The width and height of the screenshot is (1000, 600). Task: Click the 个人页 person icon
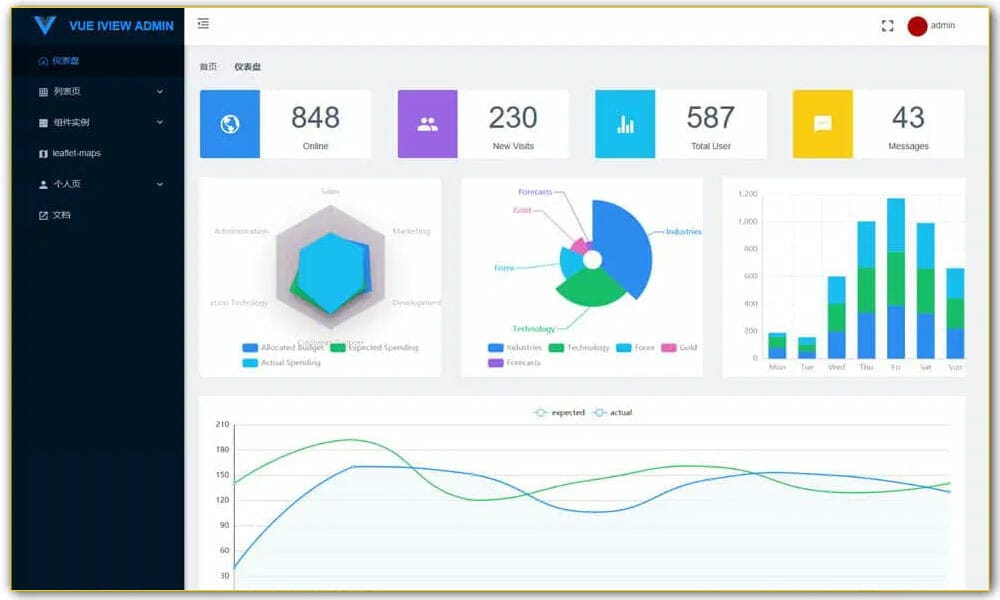coord(44,184)
